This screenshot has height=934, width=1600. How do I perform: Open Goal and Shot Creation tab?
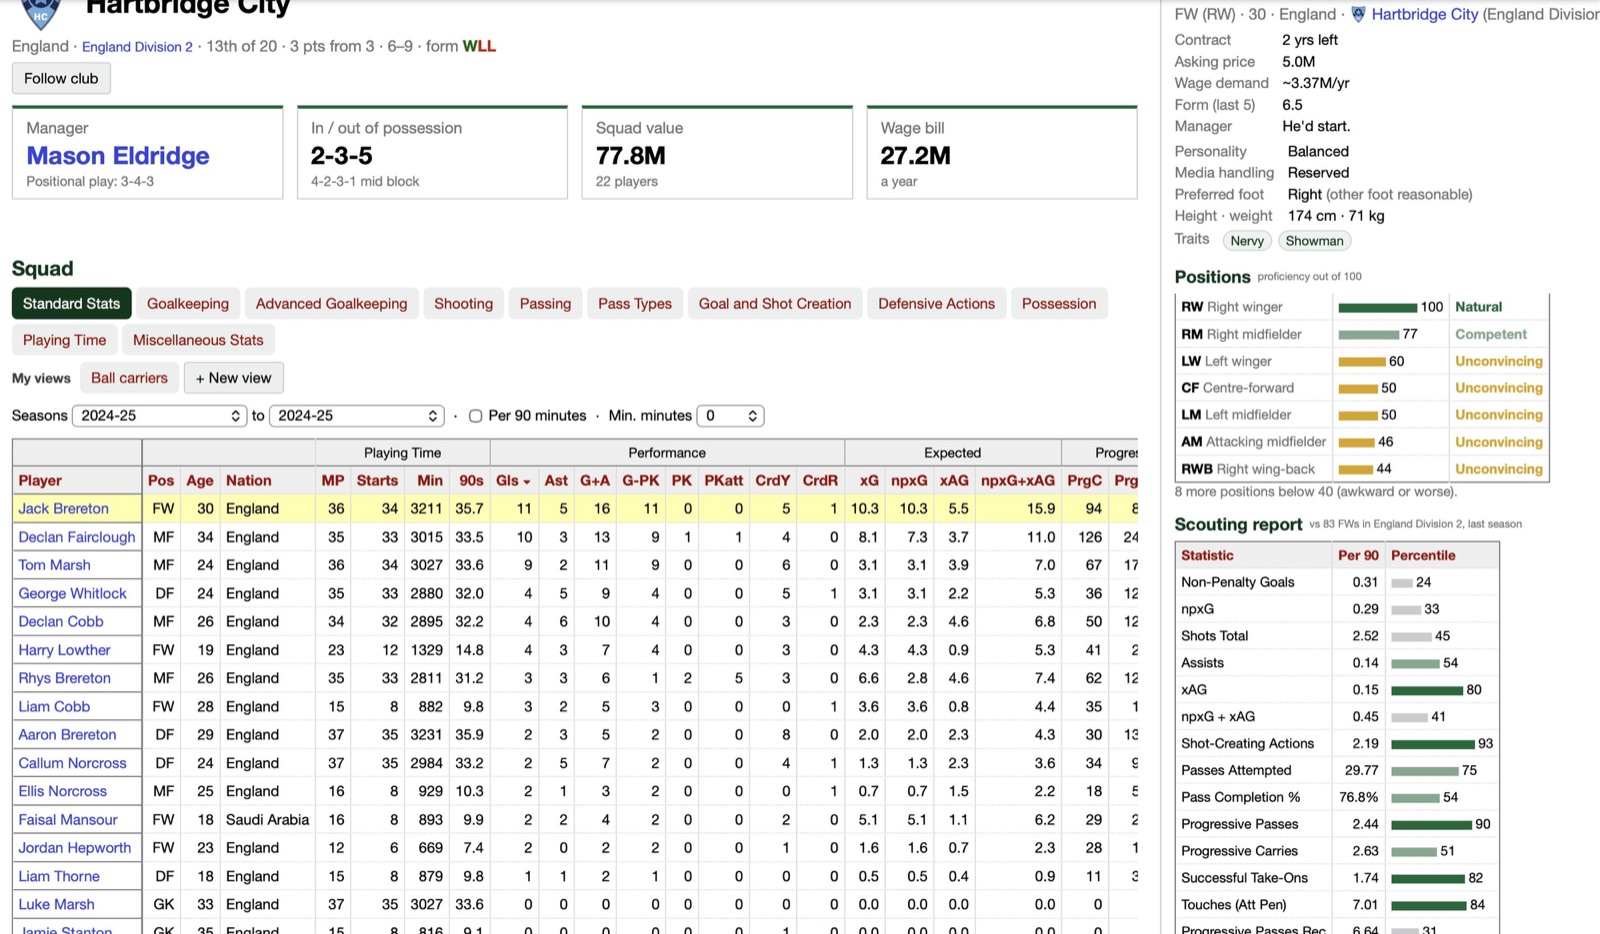[x=775, y=304]
